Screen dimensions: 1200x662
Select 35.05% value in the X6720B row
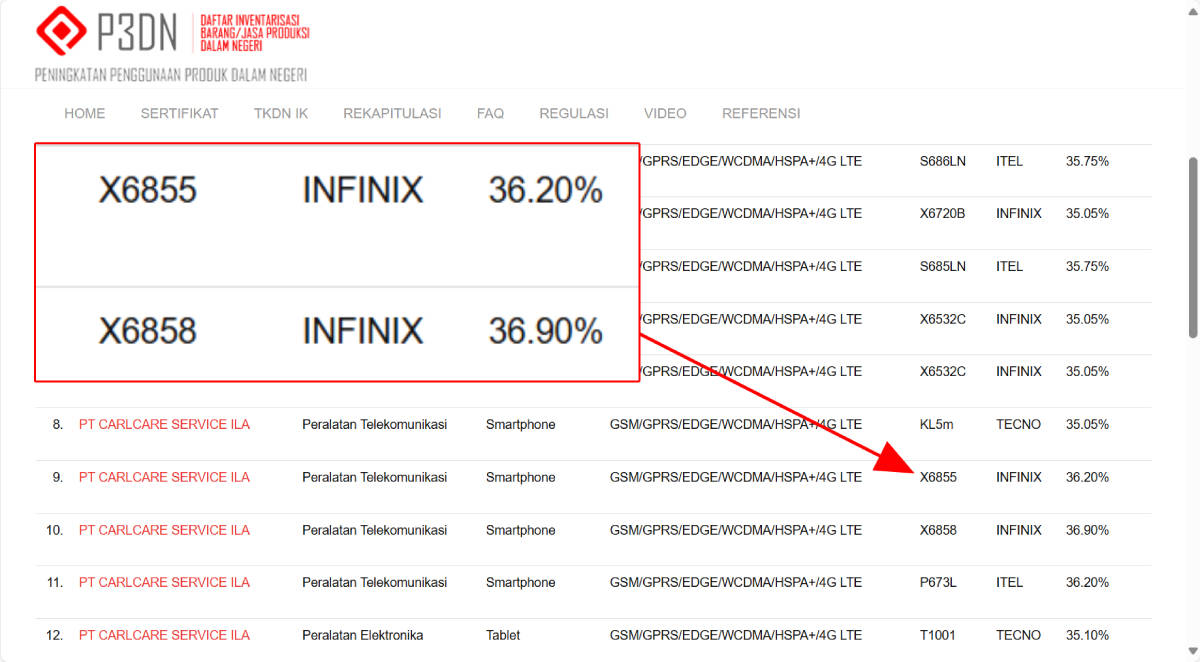[1087, 213]
